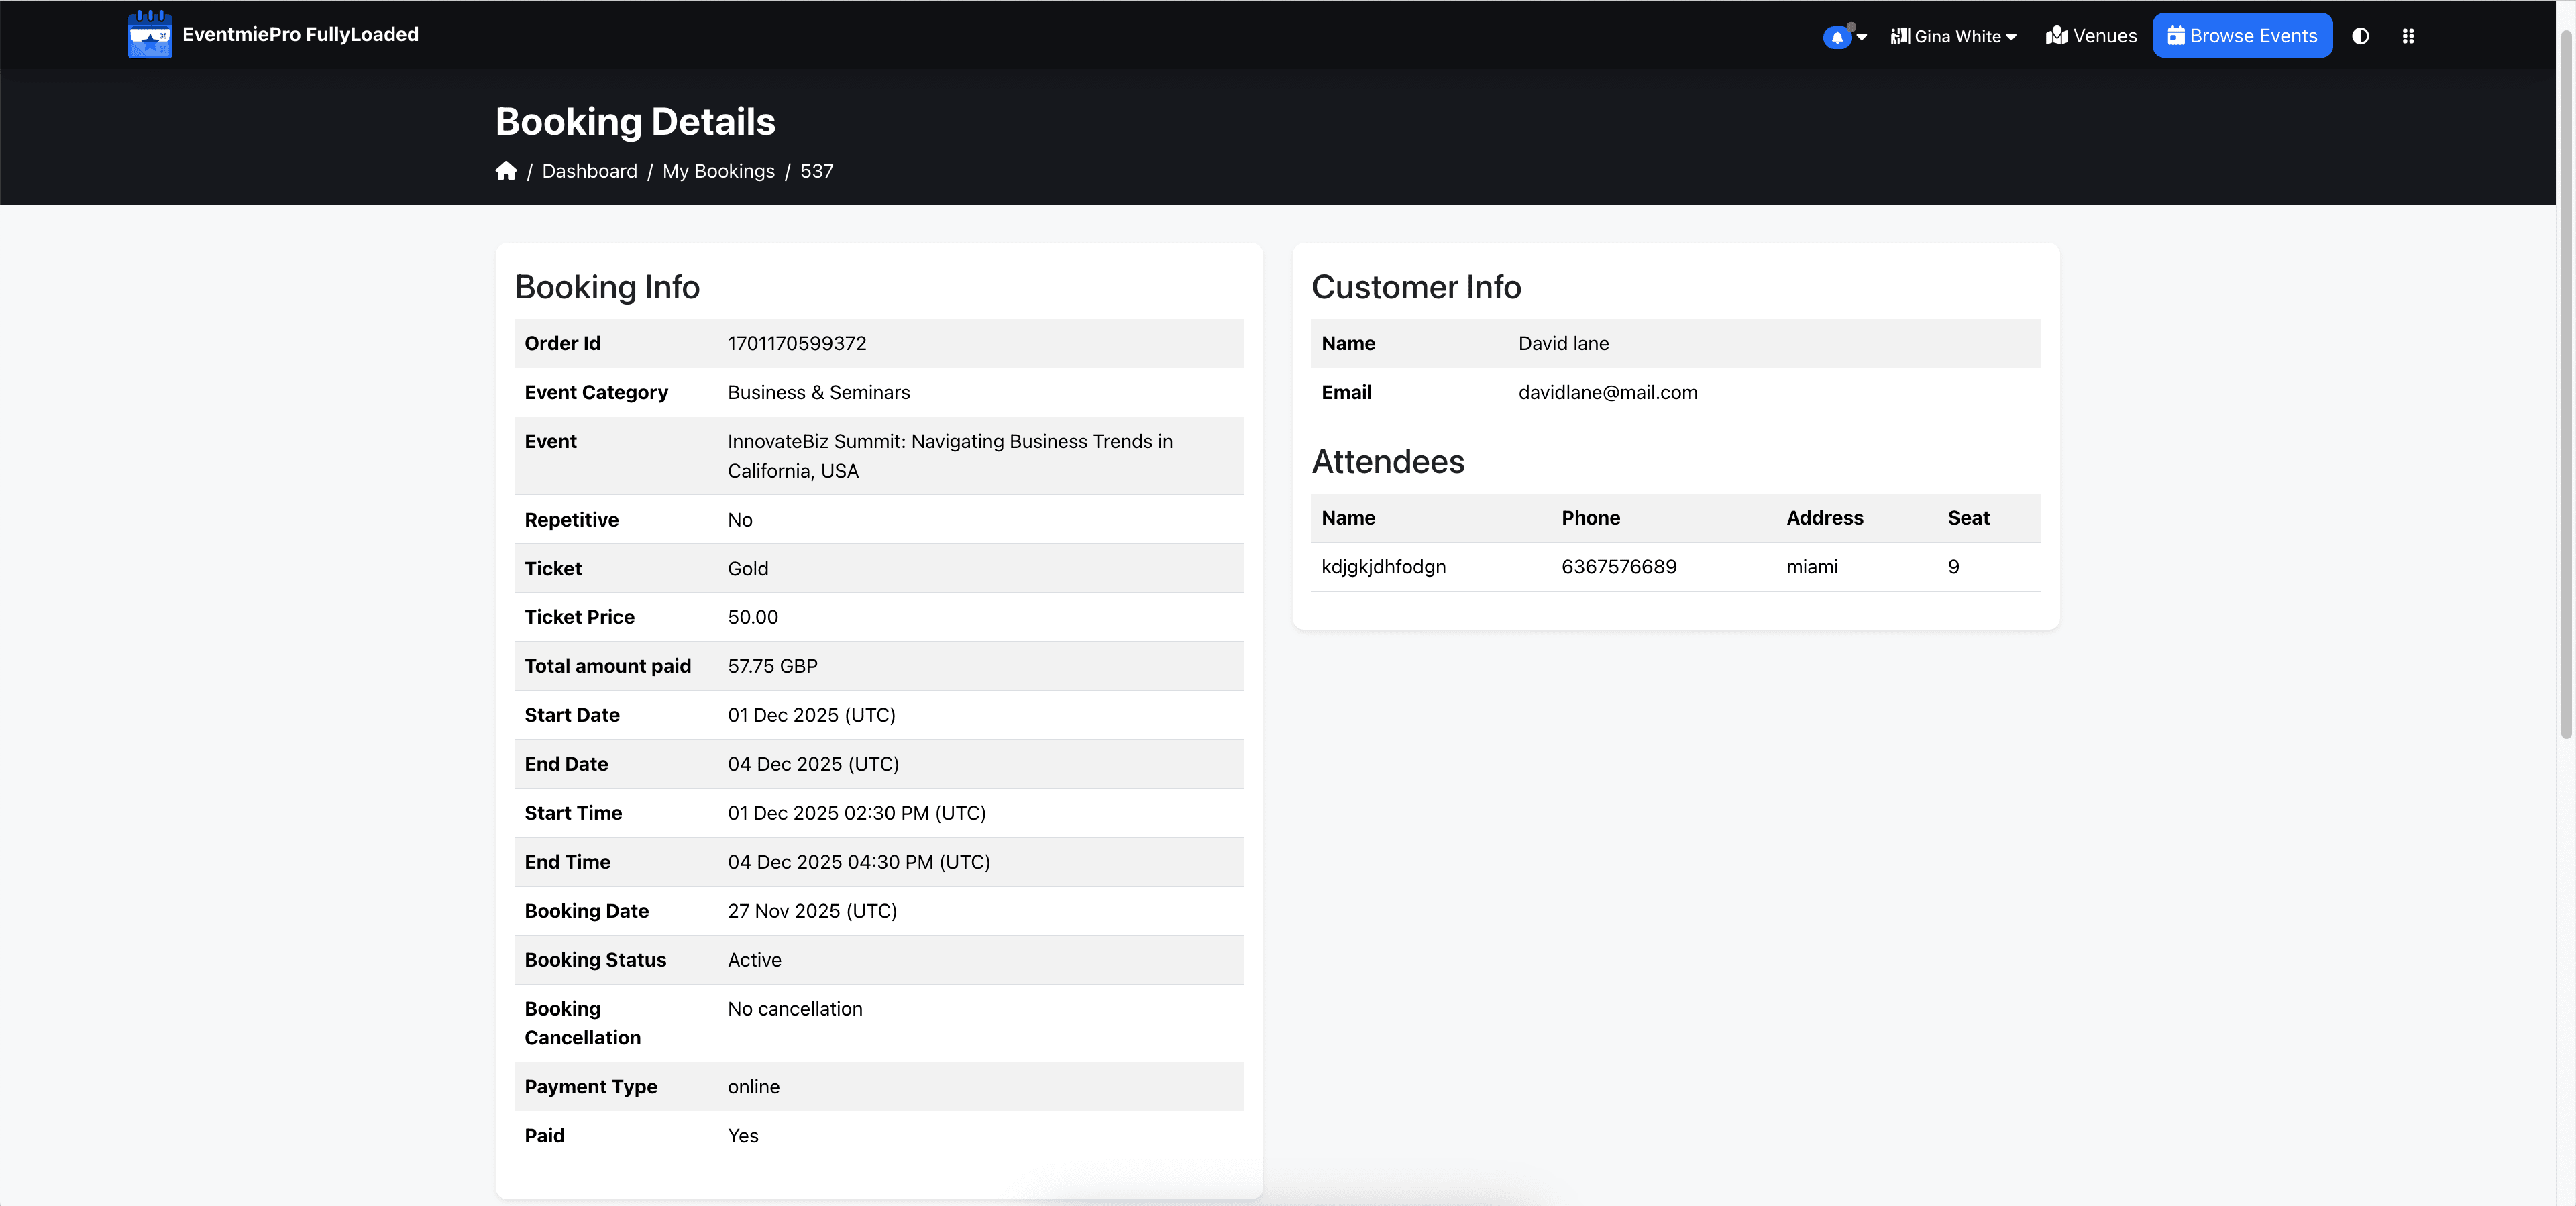
Task: Open the Venues menu item
Action: pyautogui.click(x=2091, y=36)
